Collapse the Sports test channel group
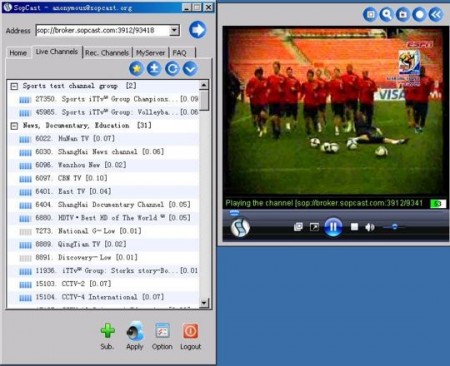The height and width of the screenshot is (366, 450). 14,86
